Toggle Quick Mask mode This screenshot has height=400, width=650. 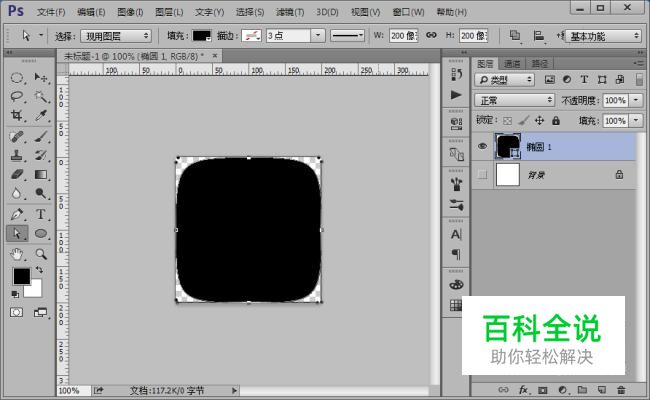click(x=17, y=312)
